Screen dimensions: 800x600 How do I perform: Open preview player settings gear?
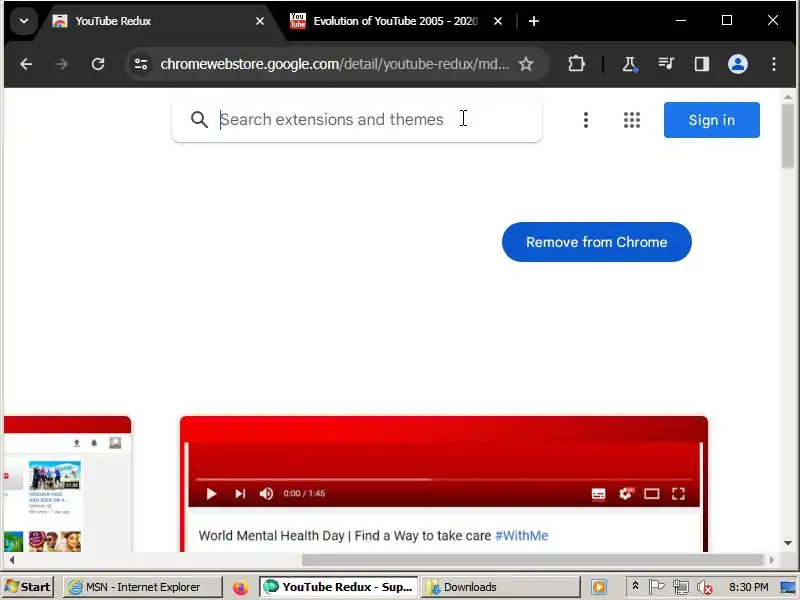tap(626, 494)
